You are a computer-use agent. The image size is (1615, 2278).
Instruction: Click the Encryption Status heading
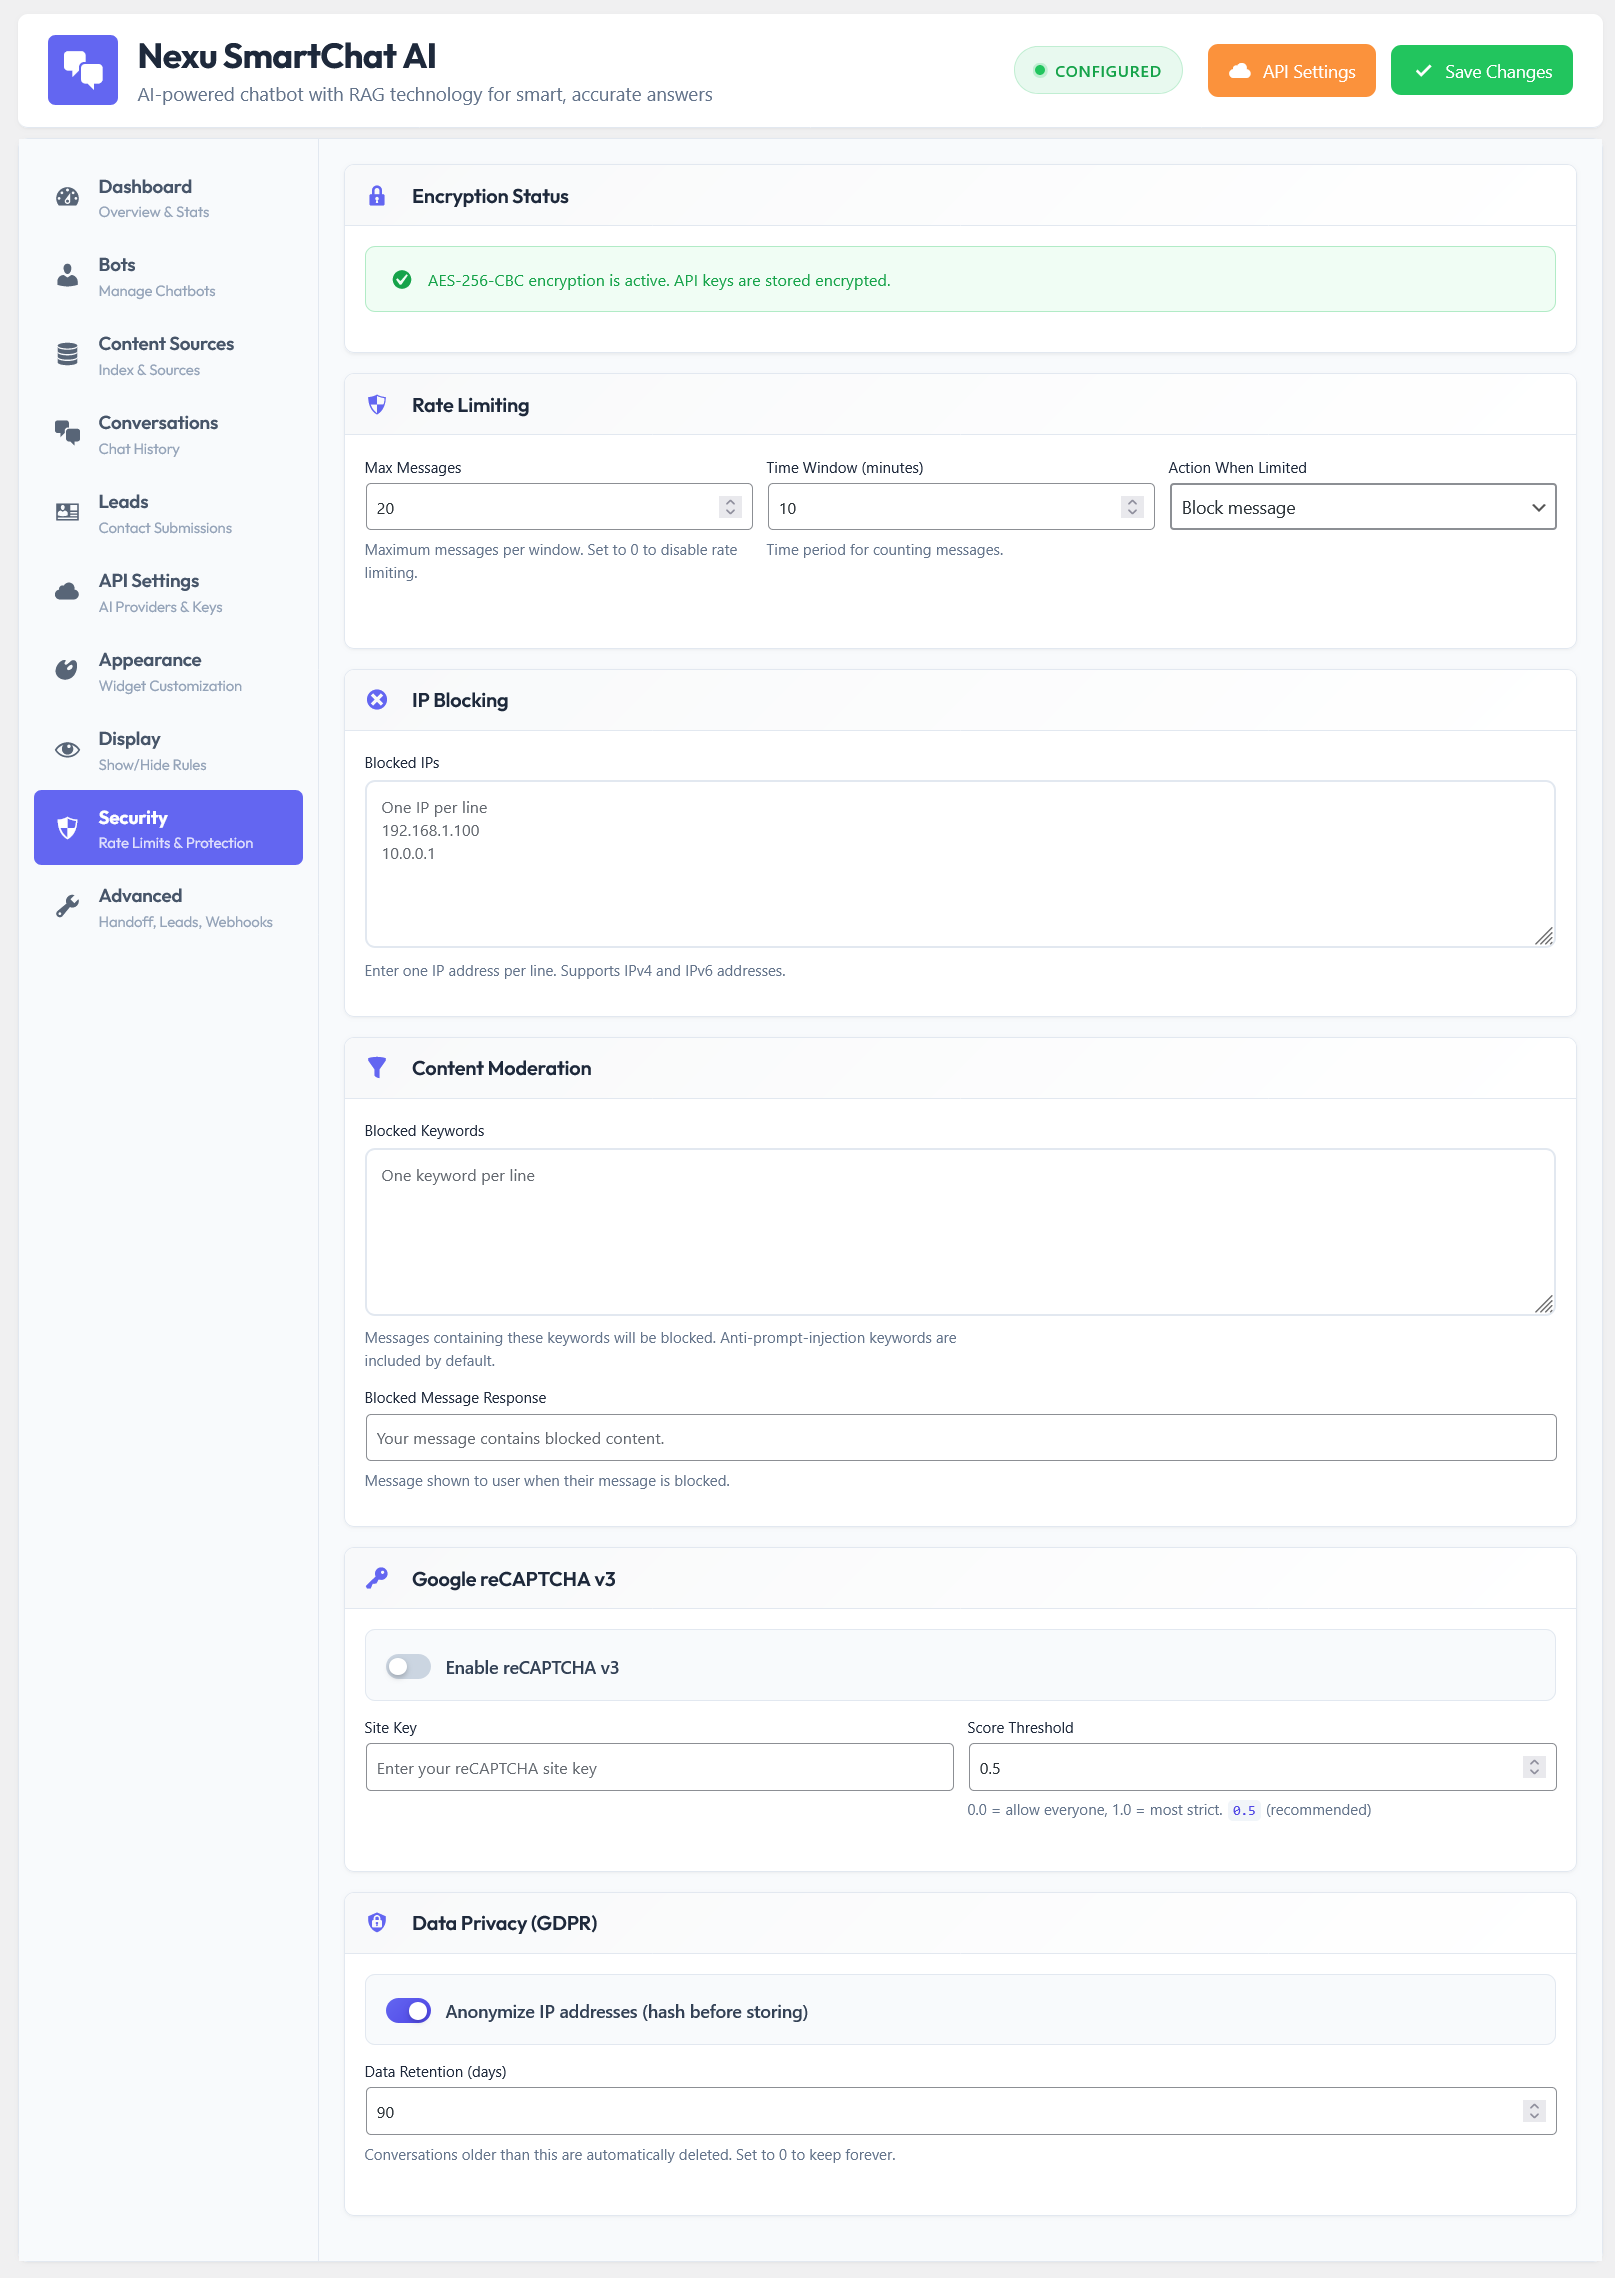pyautogui.click(x=490, y=196)
